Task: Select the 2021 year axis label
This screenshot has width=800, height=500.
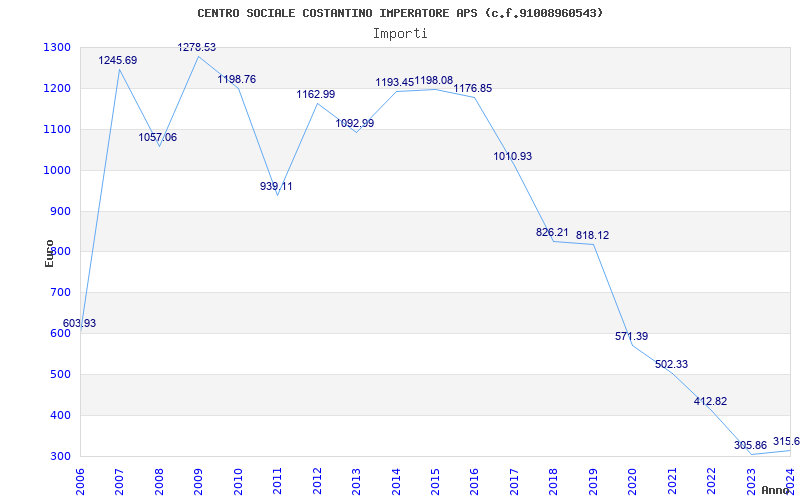Action: 672,481
